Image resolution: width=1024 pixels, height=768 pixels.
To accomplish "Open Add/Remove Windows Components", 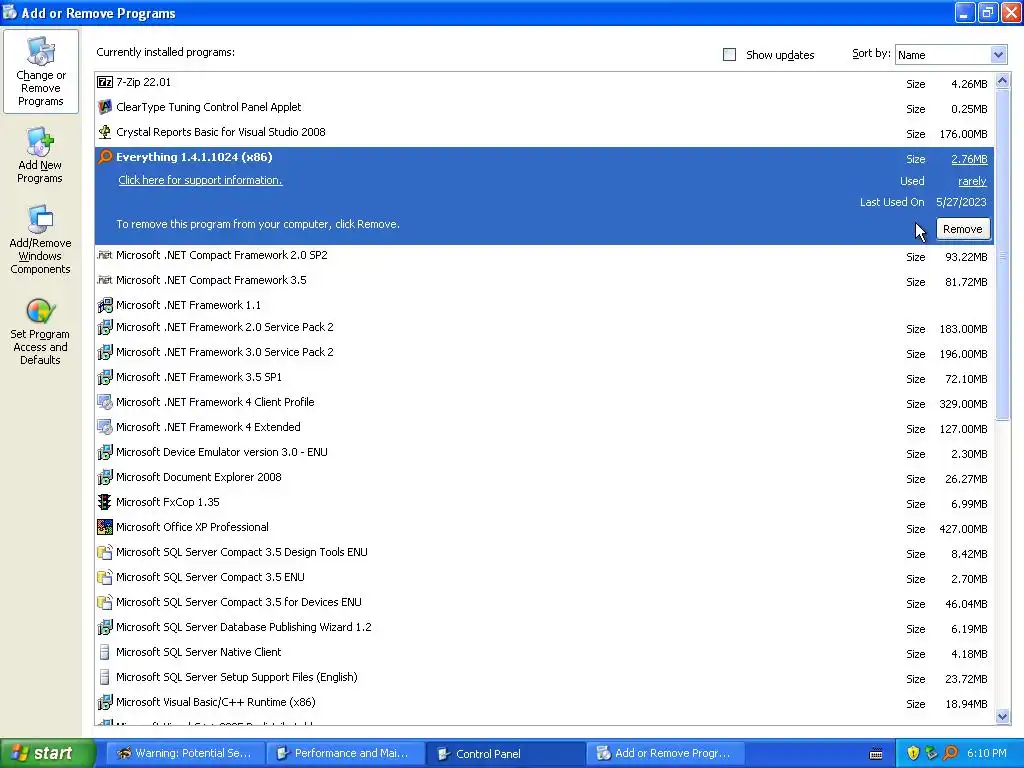I will tap(40, 240).
